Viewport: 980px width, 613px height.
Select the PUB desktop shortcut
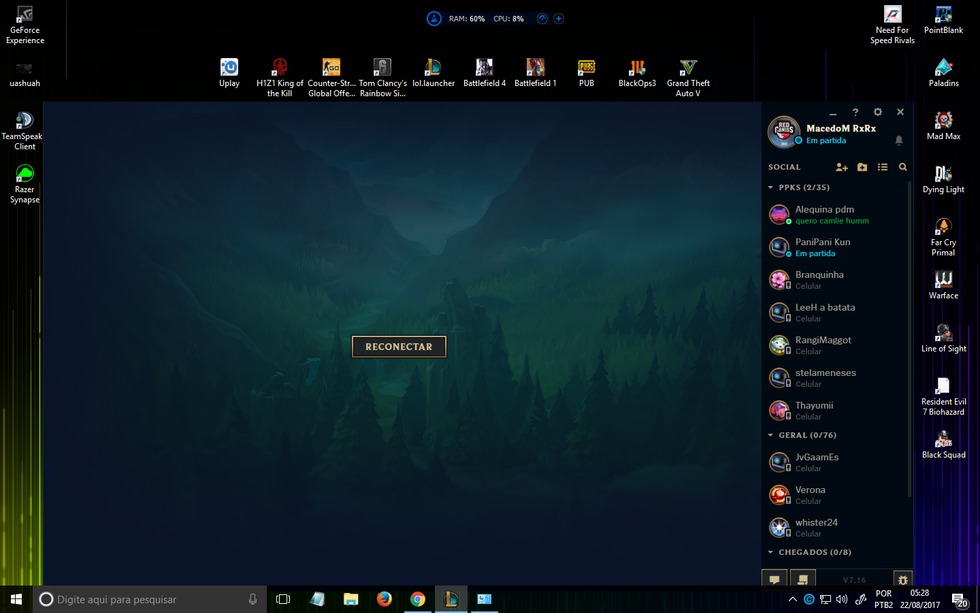coord(586,73)
